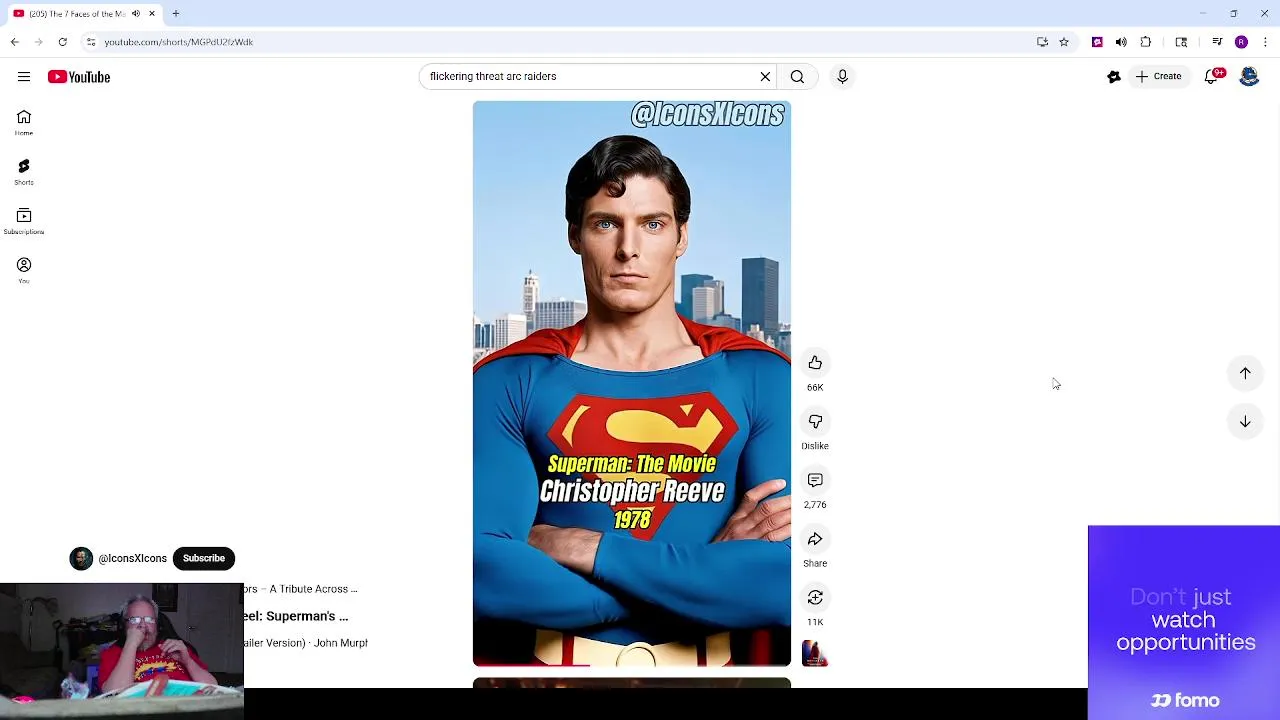Like the Short with 66K likes
Screen dimensions: 1280x720
[x=815, y=363]
